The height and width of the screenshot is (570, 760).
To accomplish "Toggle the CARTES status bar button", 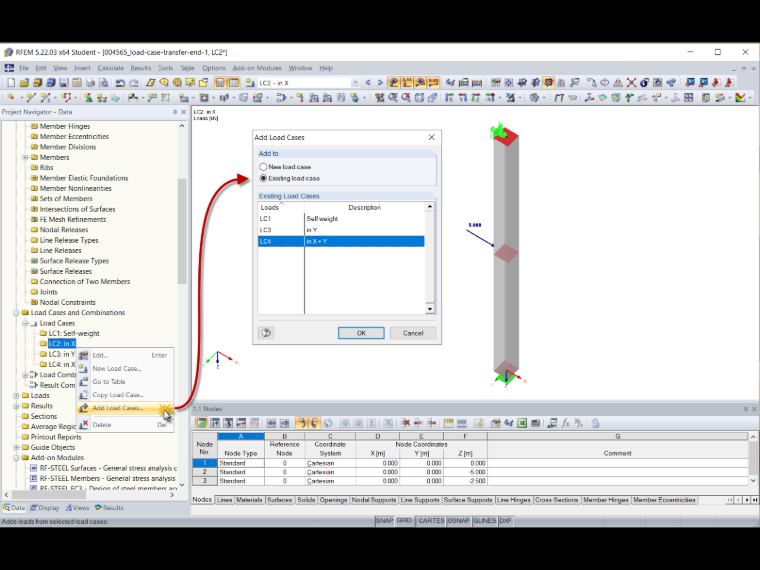I will click(x=431, y=521).
